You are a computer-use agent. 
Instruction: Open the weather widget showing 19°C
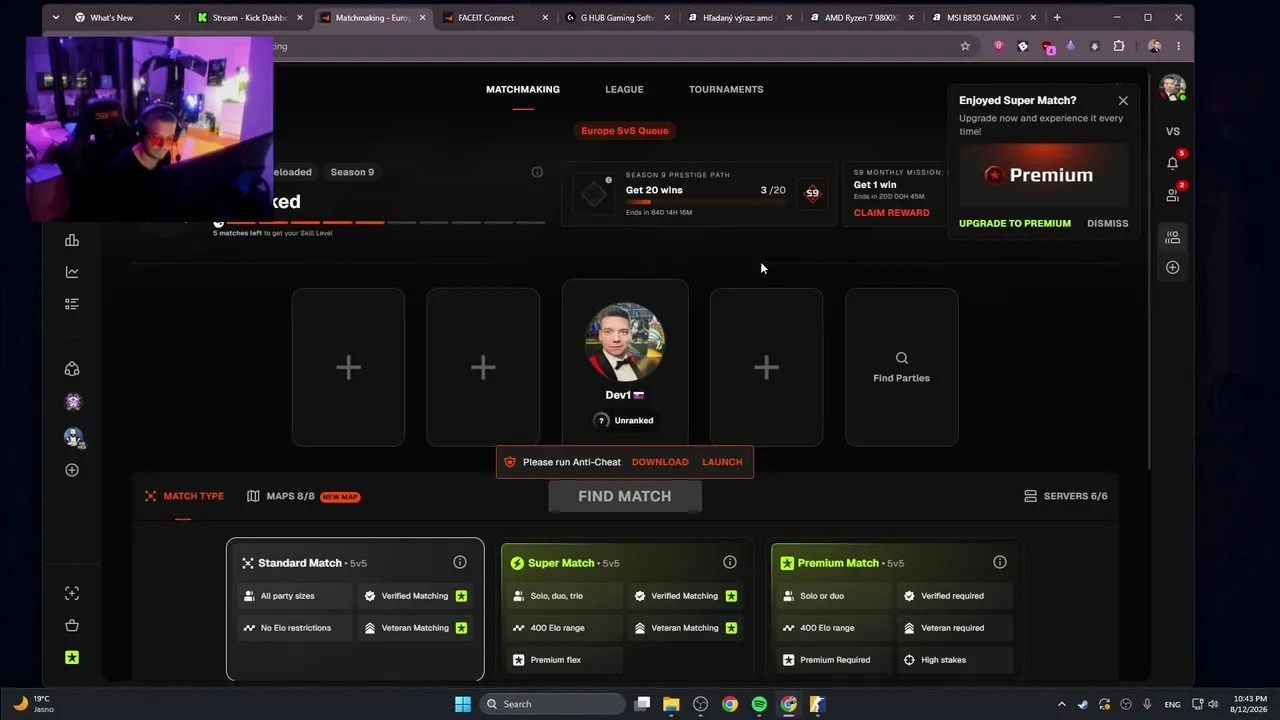click(32, 704)
